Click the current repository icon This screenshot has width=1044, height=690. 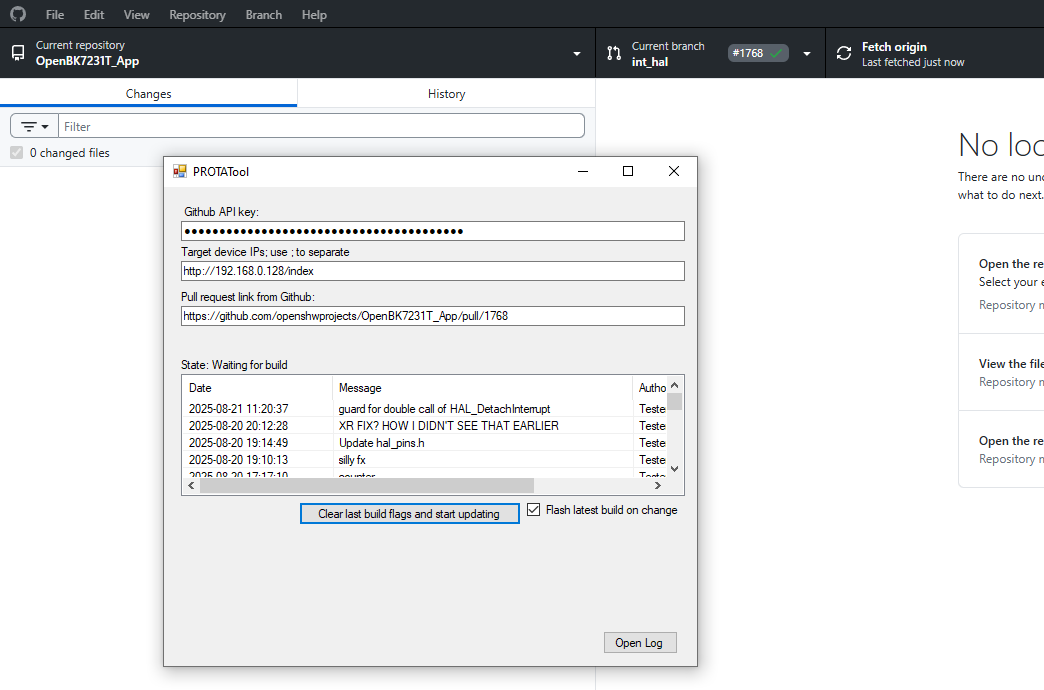(18, 53)
